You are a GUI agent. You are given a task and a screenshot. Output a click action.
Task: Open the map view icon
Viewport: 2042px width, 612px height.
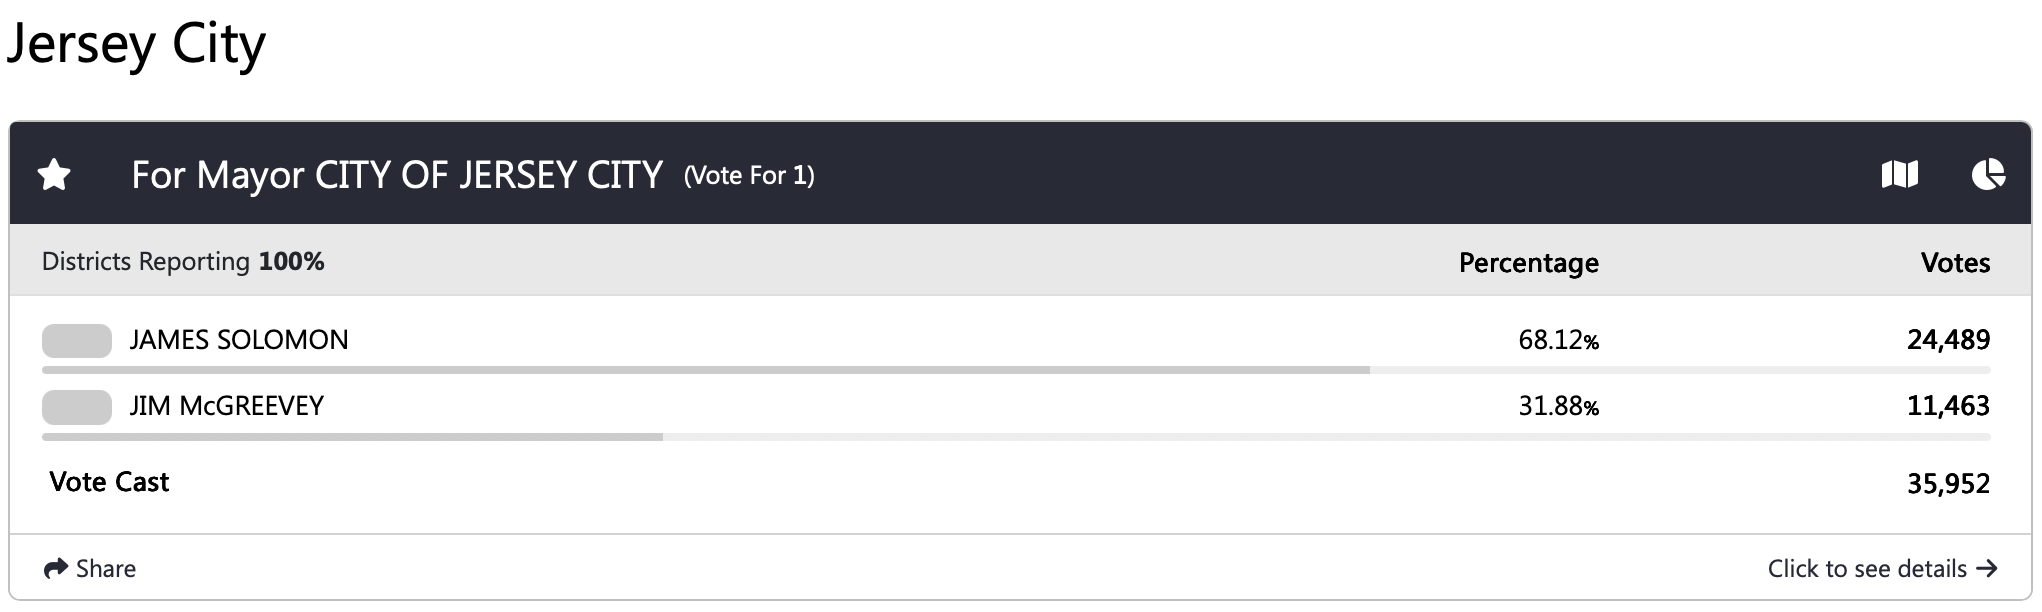click(1899, 175)
